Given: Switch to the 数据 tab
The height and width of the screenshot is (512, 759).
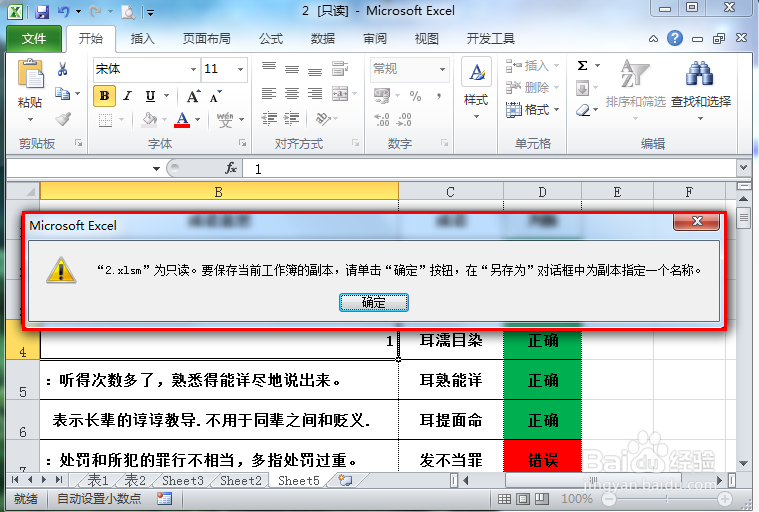Looking at the screenshot, I should pyautogui.click(x=323, y=39).
